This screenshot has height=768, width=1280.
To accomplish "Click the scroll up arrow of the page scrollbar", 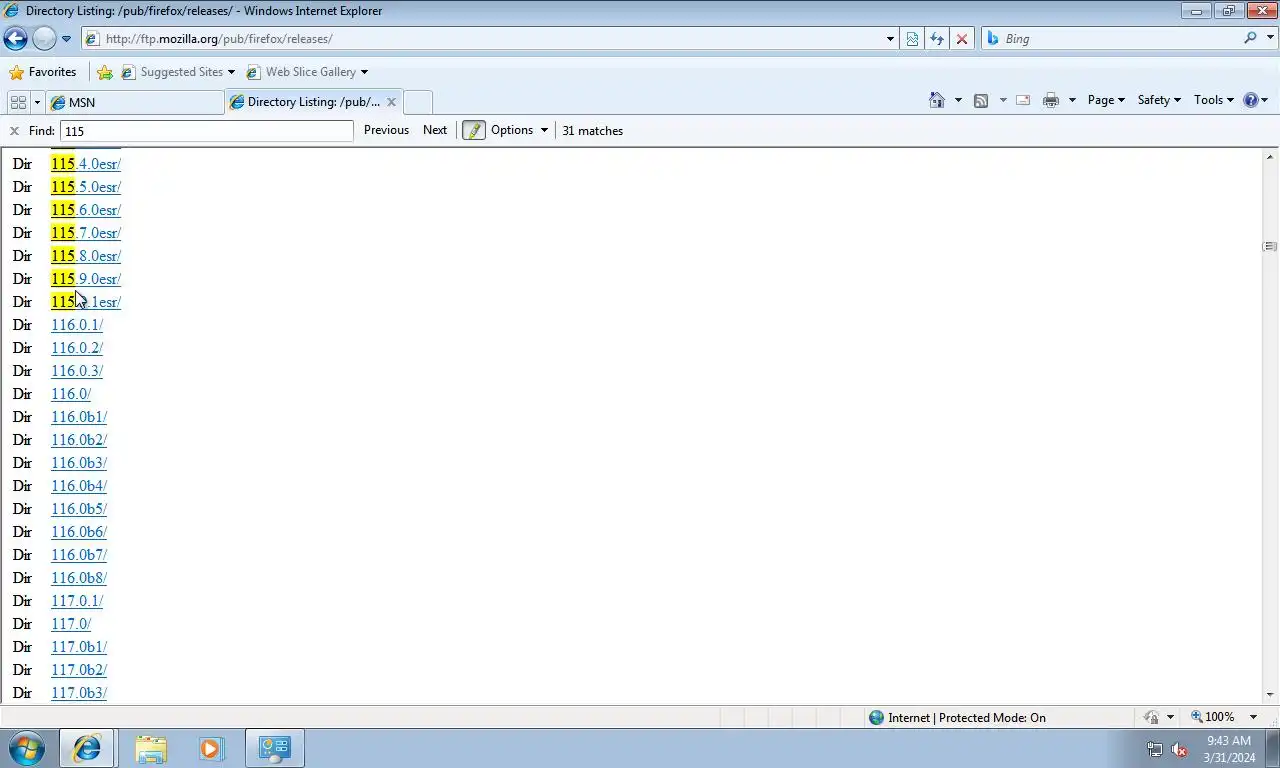I will pos(1270,157).
